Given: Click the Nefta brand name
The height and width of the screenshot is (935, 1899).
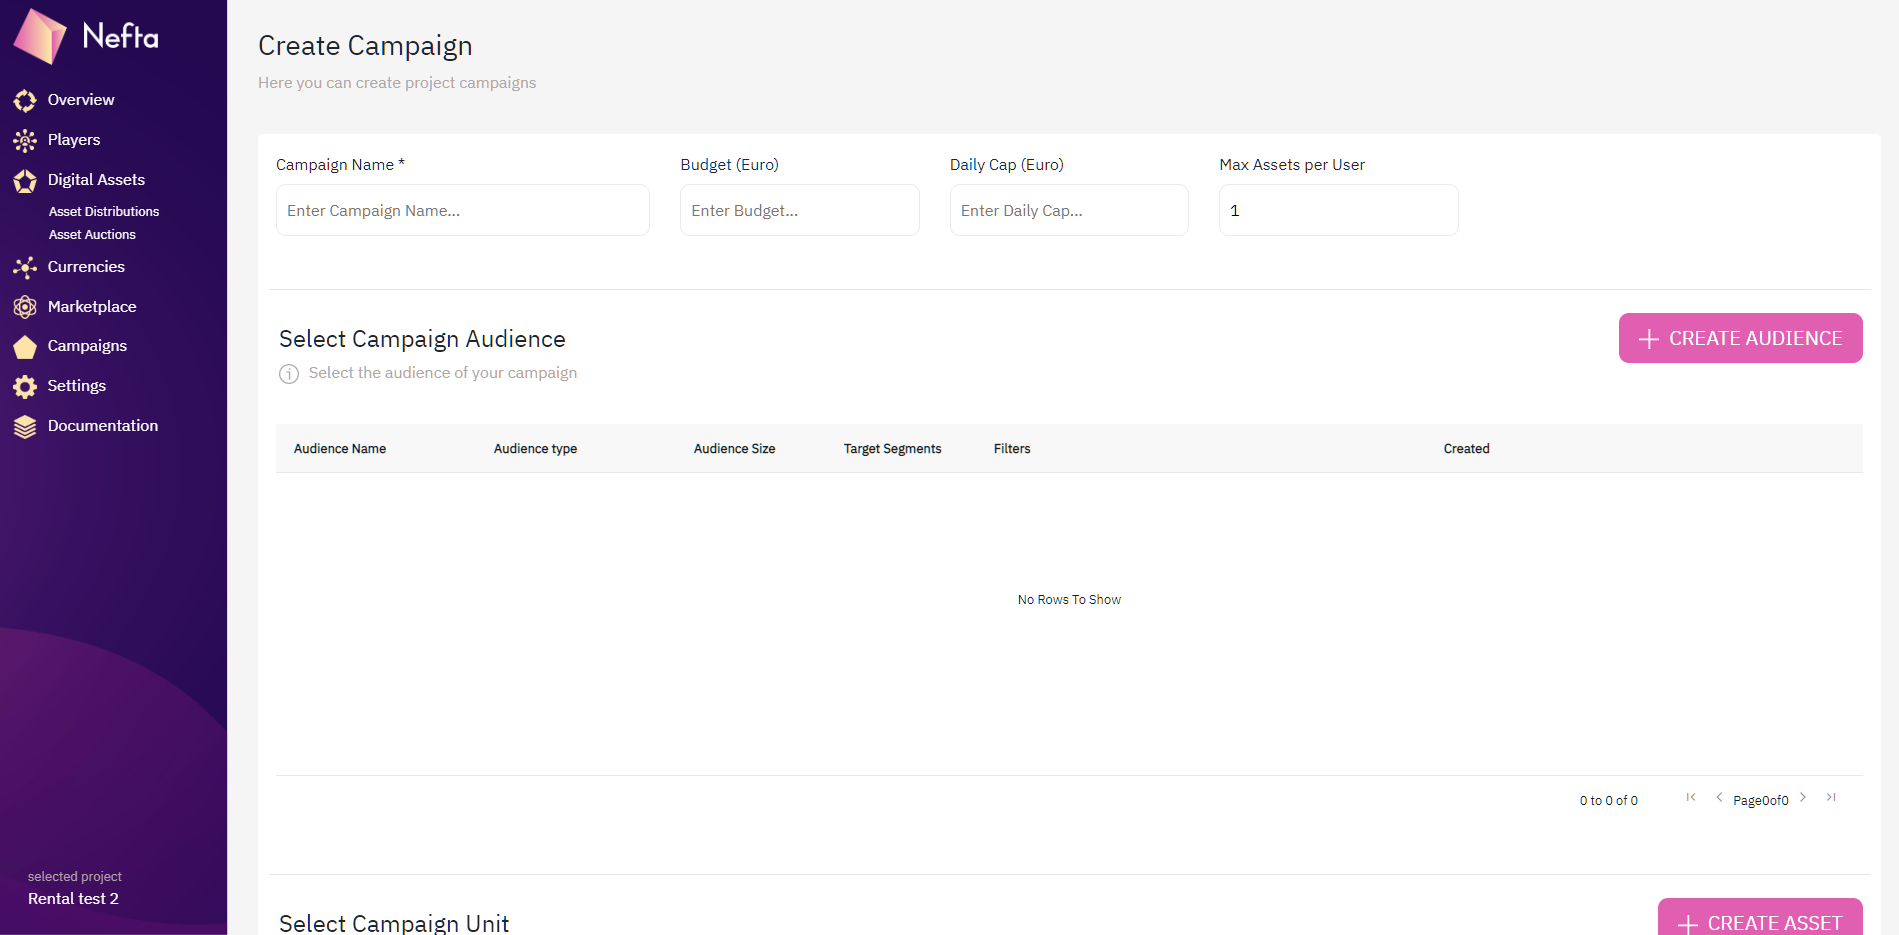Looking at the screenshot, I should click(x=120, y=37).
